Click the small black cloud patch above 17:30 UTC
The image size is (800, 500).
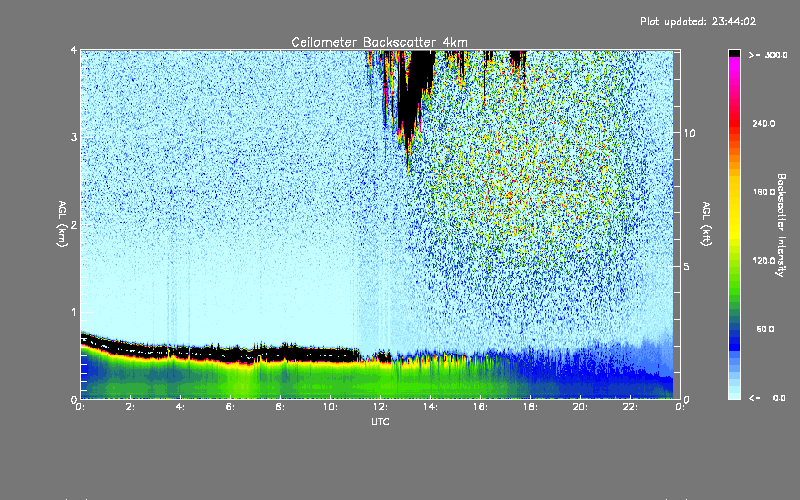pos(518,58)
